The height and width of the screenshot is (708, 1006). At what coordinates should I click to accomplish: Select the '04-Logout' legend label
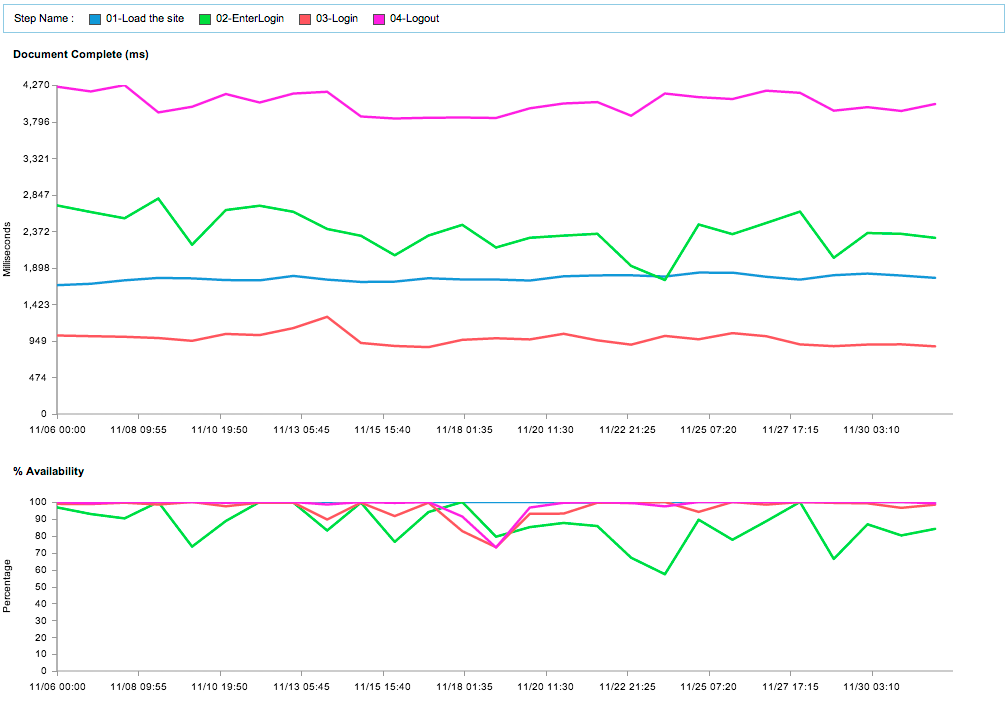pyautogui.click(x=414, y=19)
